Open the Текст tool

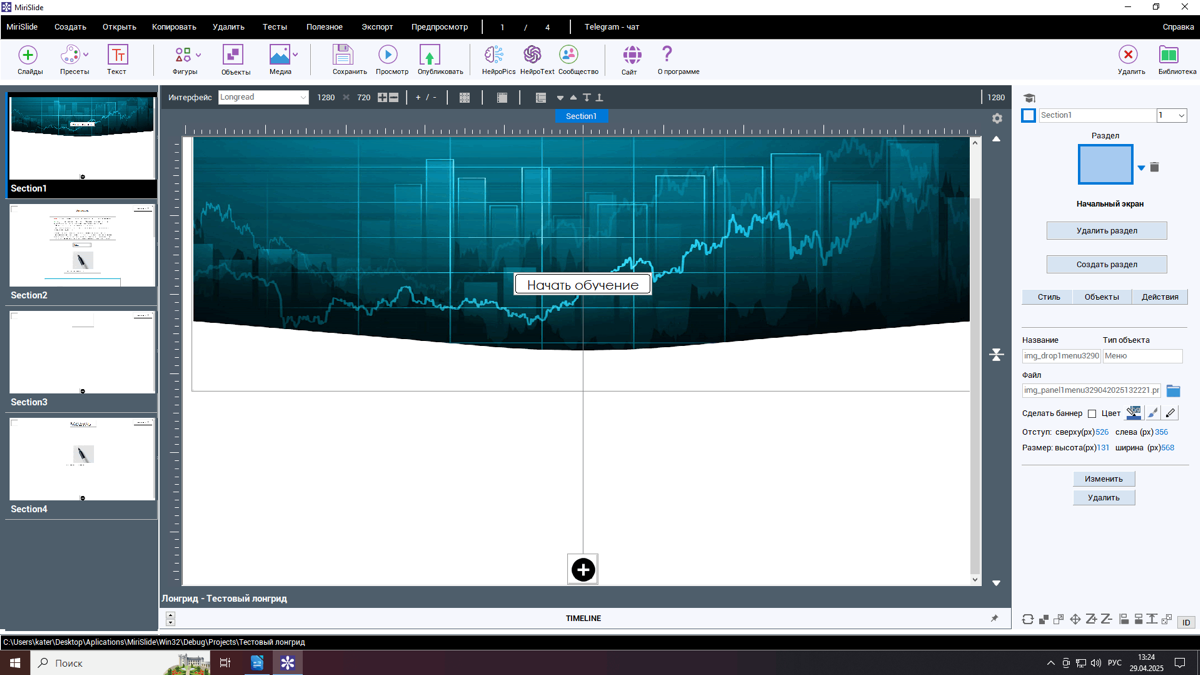117,56
